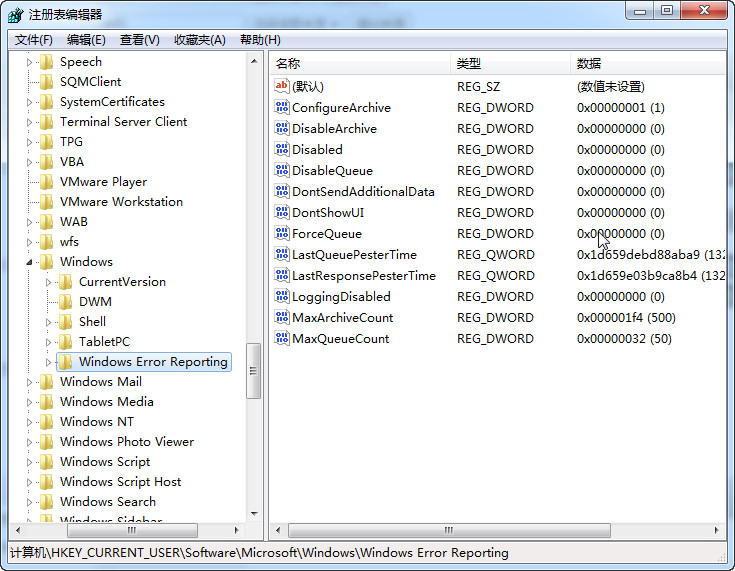Image resolution: width=735 pixels, height=571 pixels.
Task: Expand the WAB key
Action: click(x=29, y=222)
